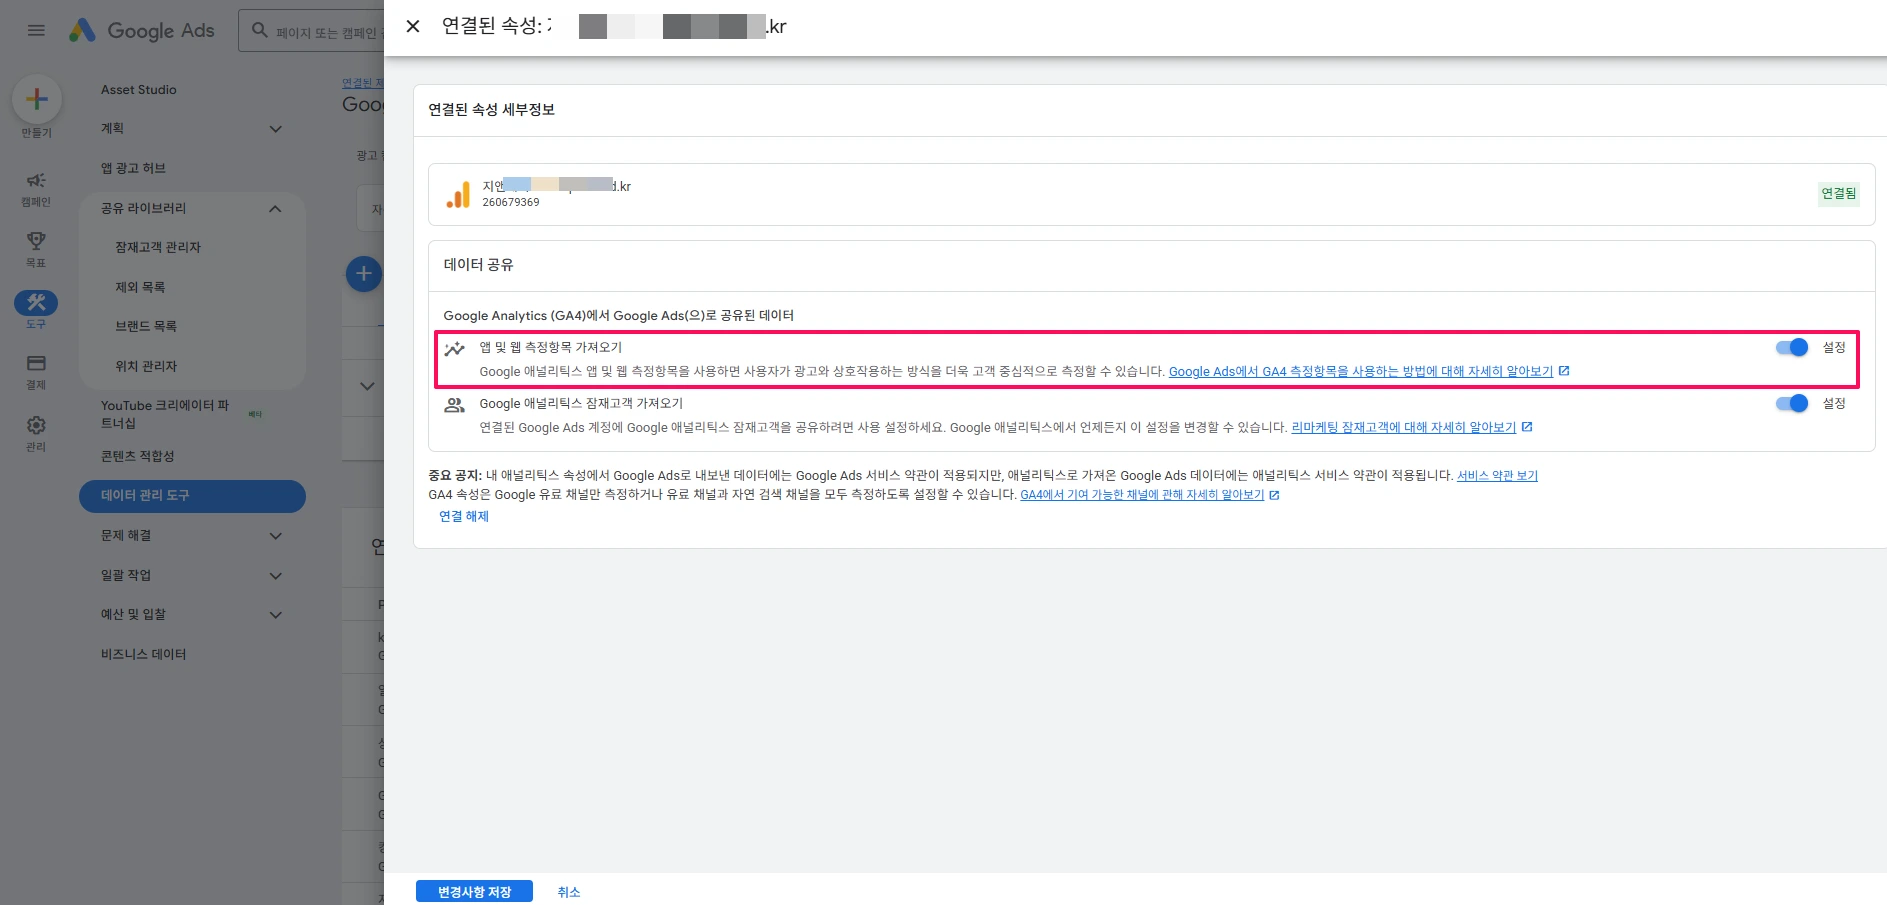1887x905 pixels.
Task: Select 잠재고객 관리자 menu item
Action: click(158, 247)
